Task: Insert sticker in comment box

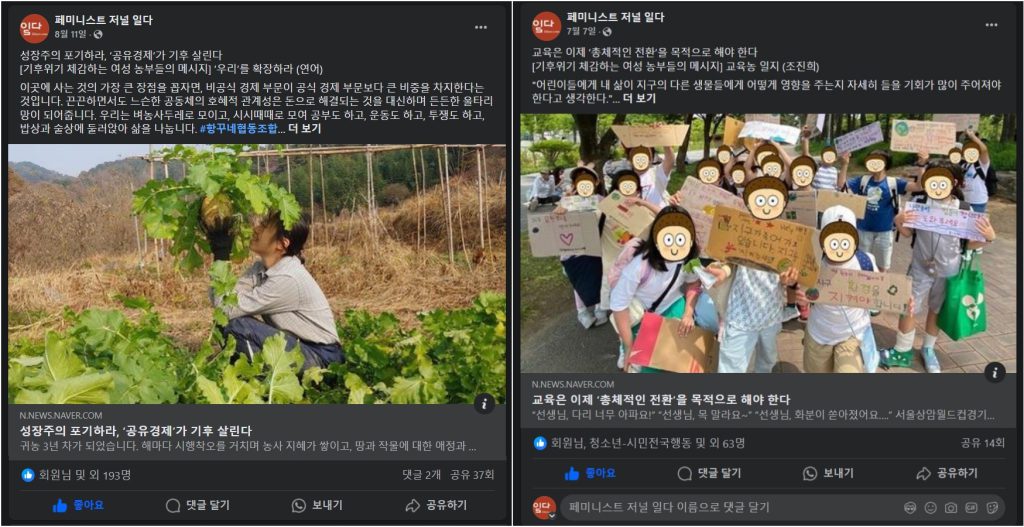Action: point(991,507)
